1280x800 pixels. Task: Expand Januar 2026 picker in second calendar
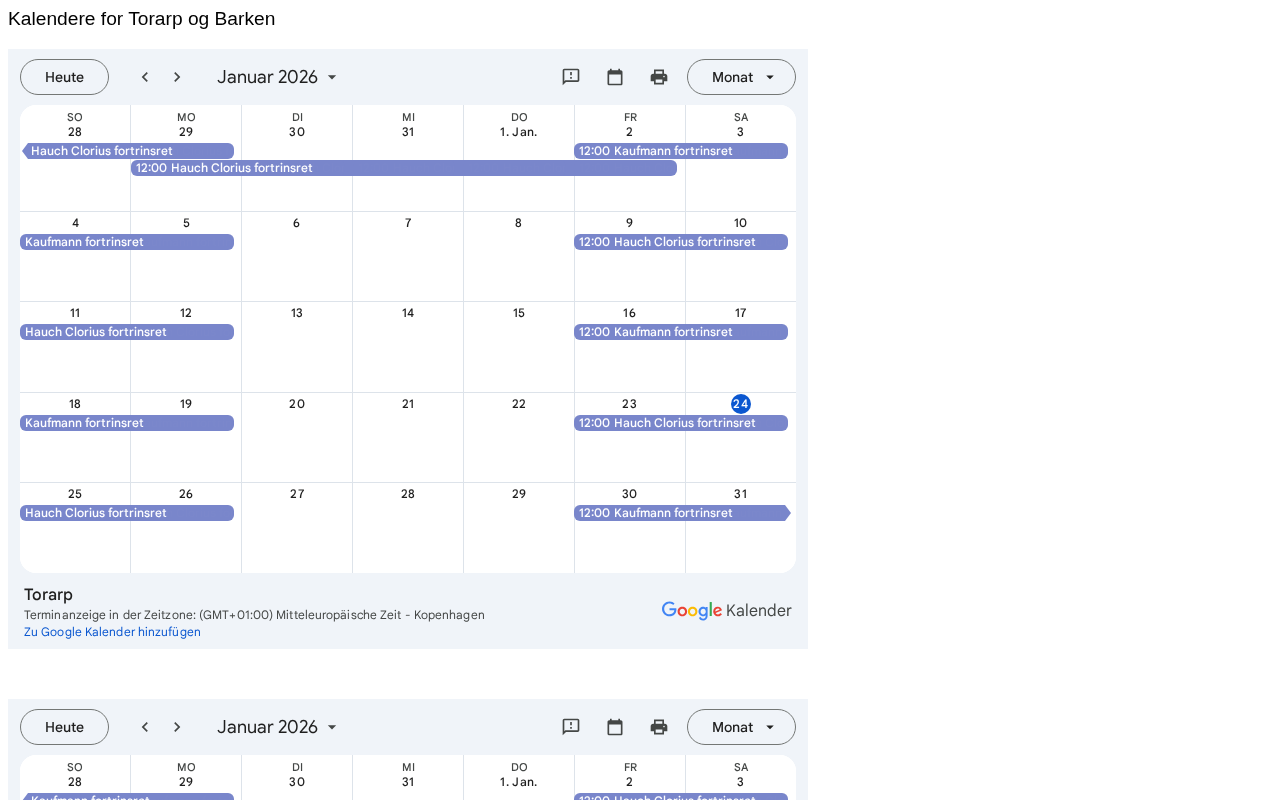(x=278, y=727)
